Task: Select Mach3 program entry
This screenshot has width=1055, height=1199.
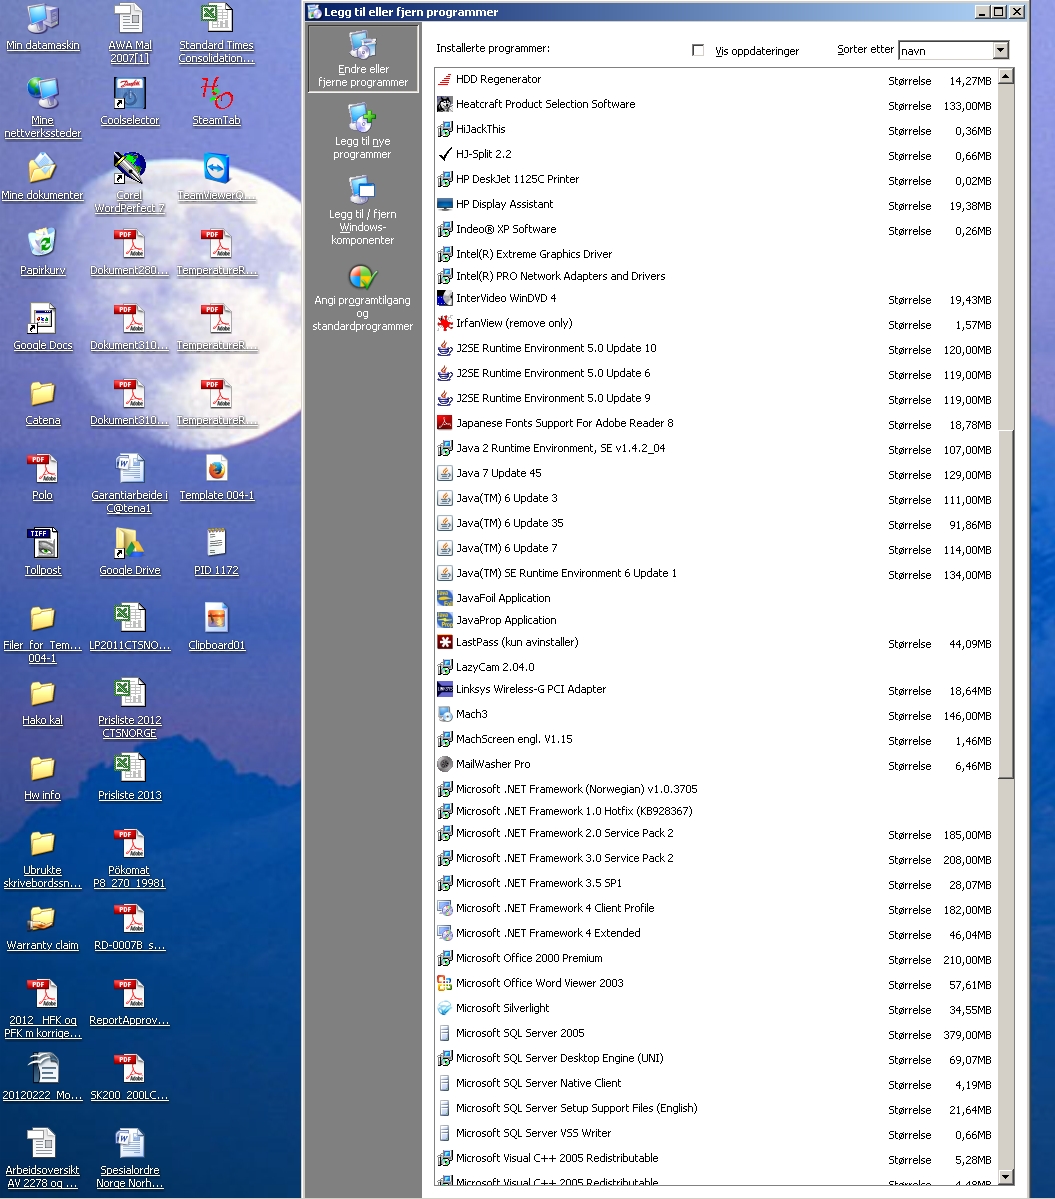Action: pos(716,715)
